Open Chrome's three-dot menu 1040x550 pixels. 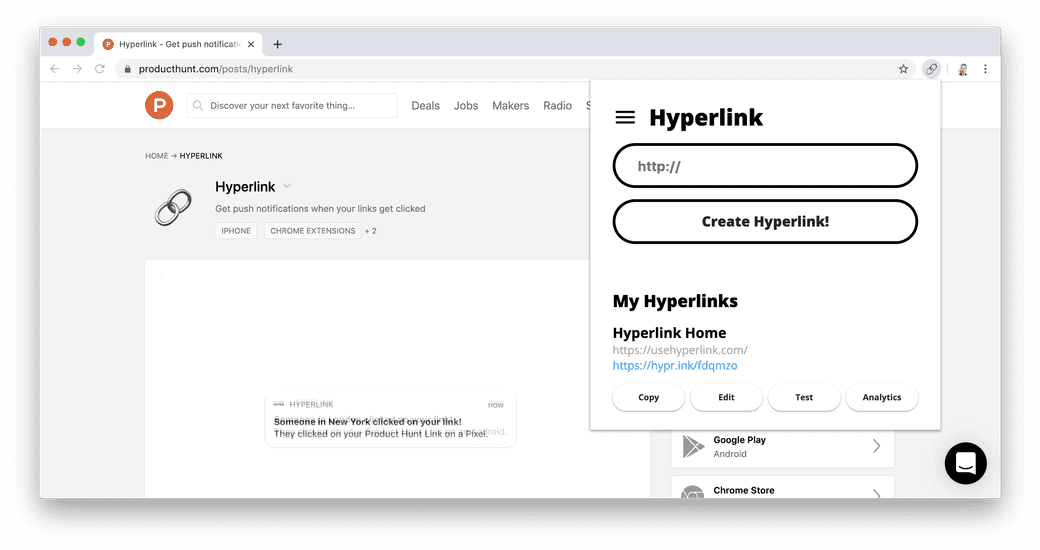pyautogui.click(x=986, y=69)
